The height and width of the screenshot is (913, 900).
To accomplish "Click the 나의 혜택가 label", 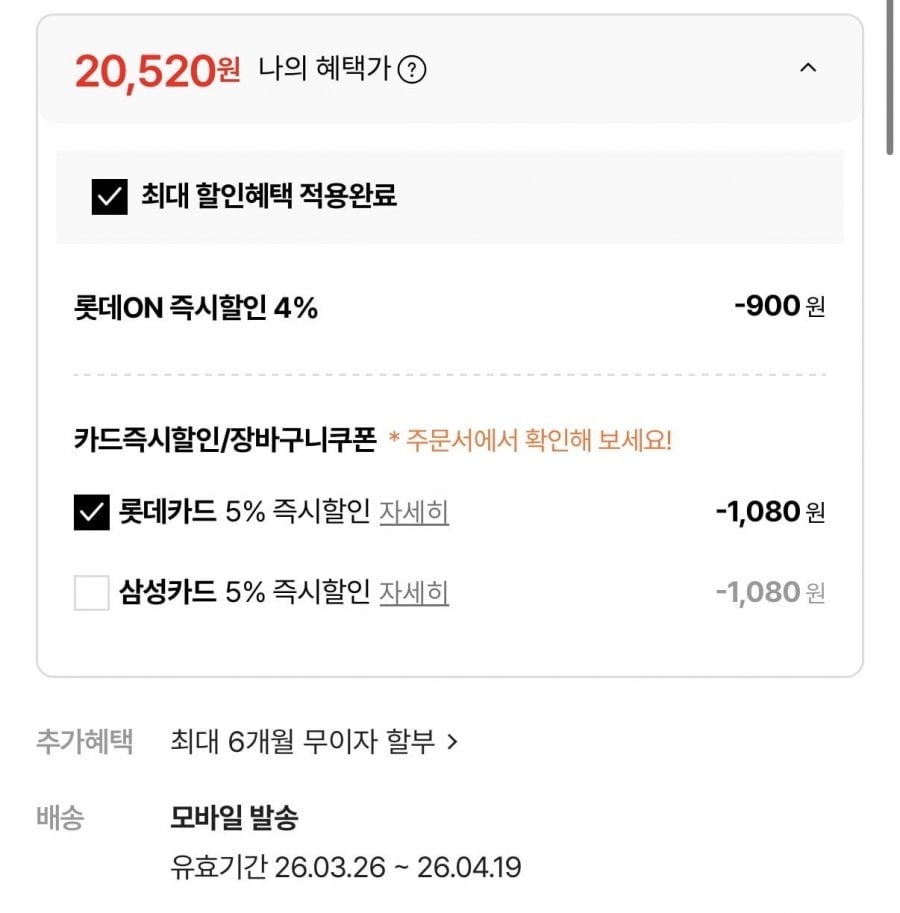I will point(324,70).
